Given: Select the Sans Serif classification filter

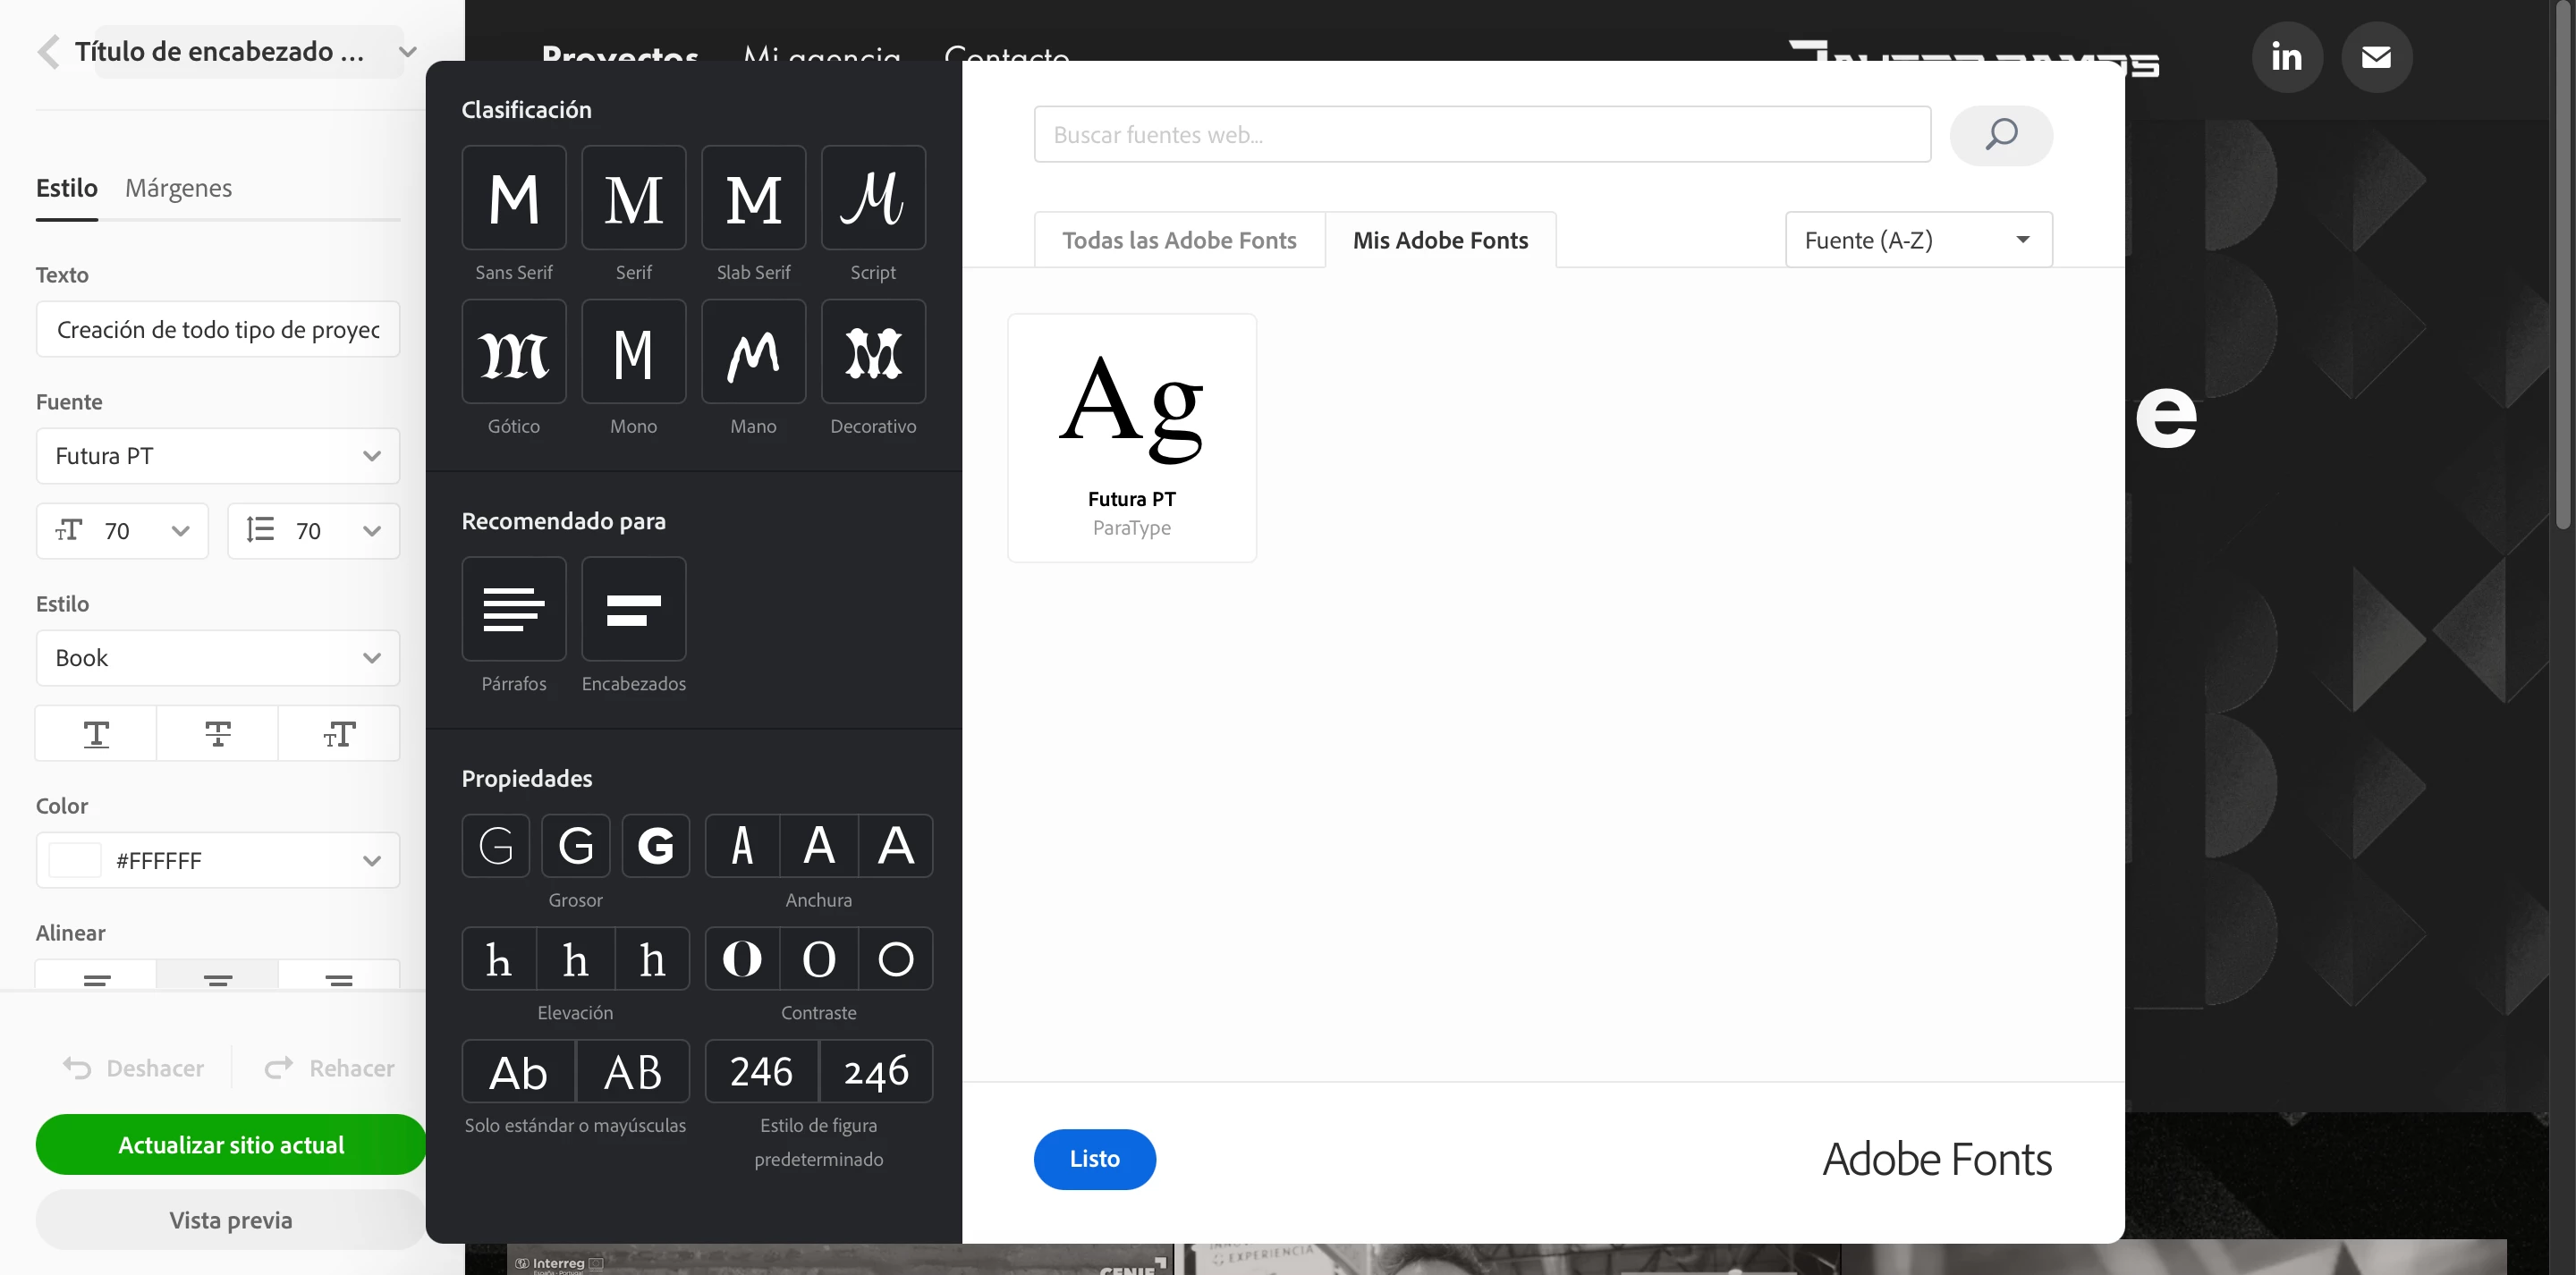Looking at the screenshot, I should coord(513,198).
